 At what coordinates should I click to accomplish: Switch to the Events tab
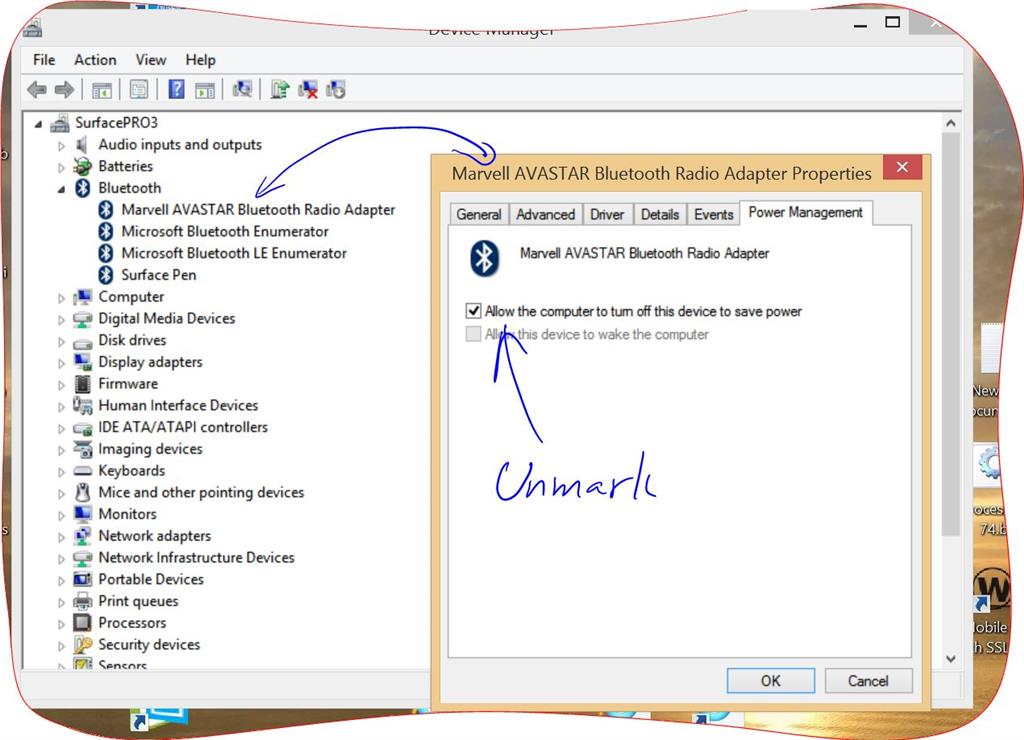pyautogui.click(x=714, y=214)
